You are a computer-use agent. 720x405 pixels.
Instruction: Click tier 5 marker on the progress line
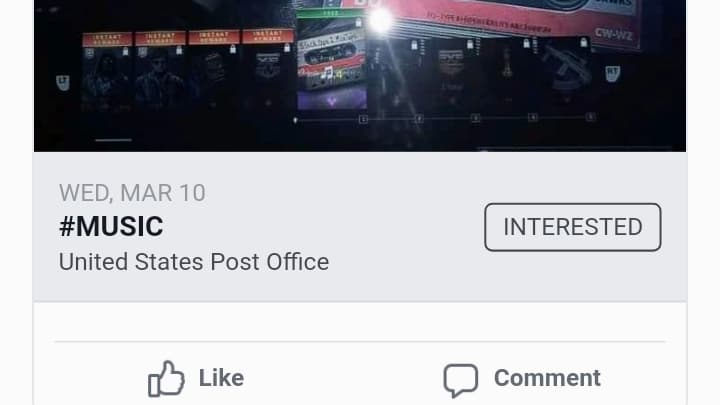tap(591, 117)
